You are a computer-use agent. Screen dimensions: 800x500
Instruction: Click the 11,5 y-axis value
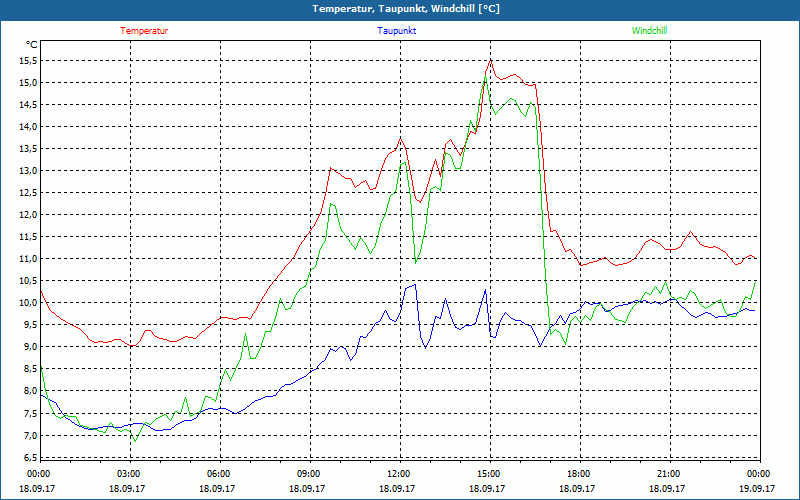(30, 237)
